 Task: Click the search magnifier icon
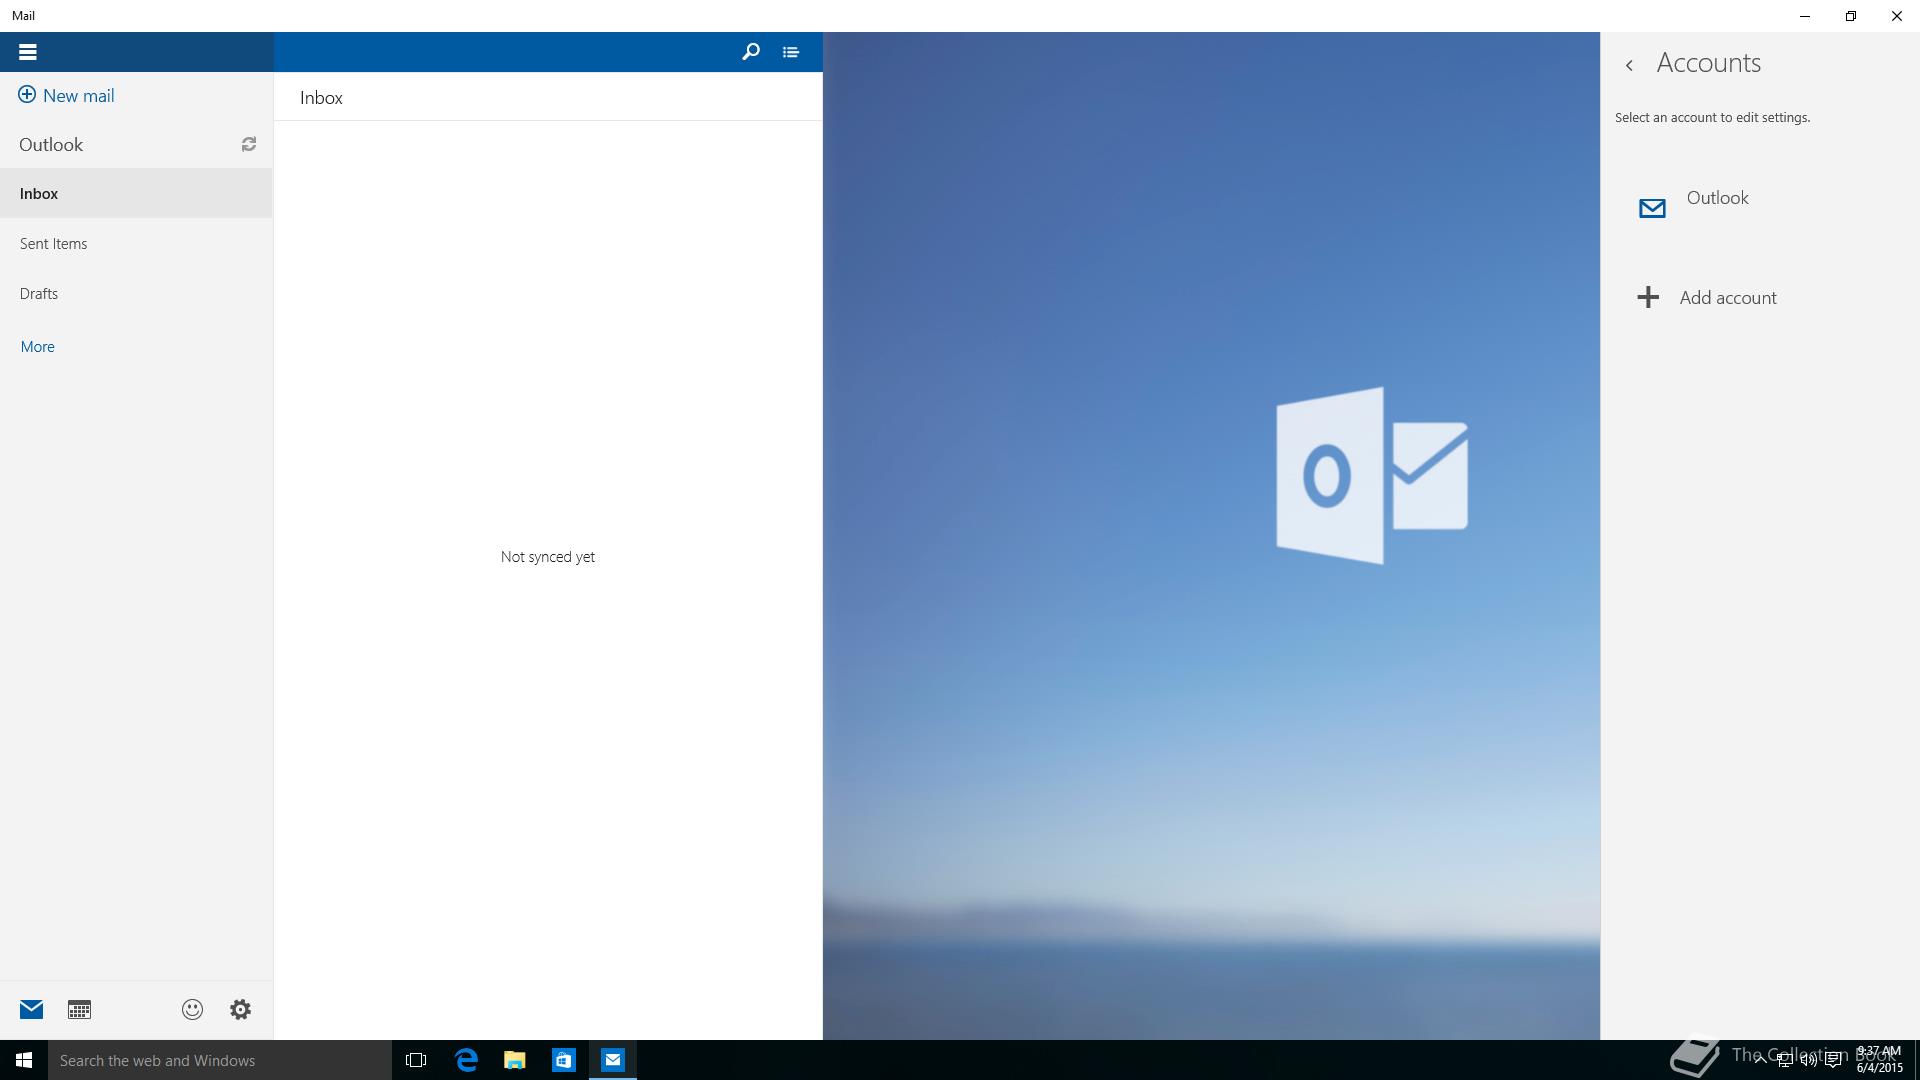[x=750, y=52]
